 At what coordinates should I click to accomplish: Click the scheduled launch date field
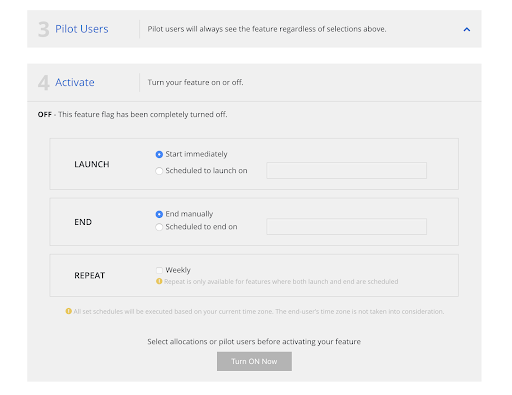click(346, 171)
